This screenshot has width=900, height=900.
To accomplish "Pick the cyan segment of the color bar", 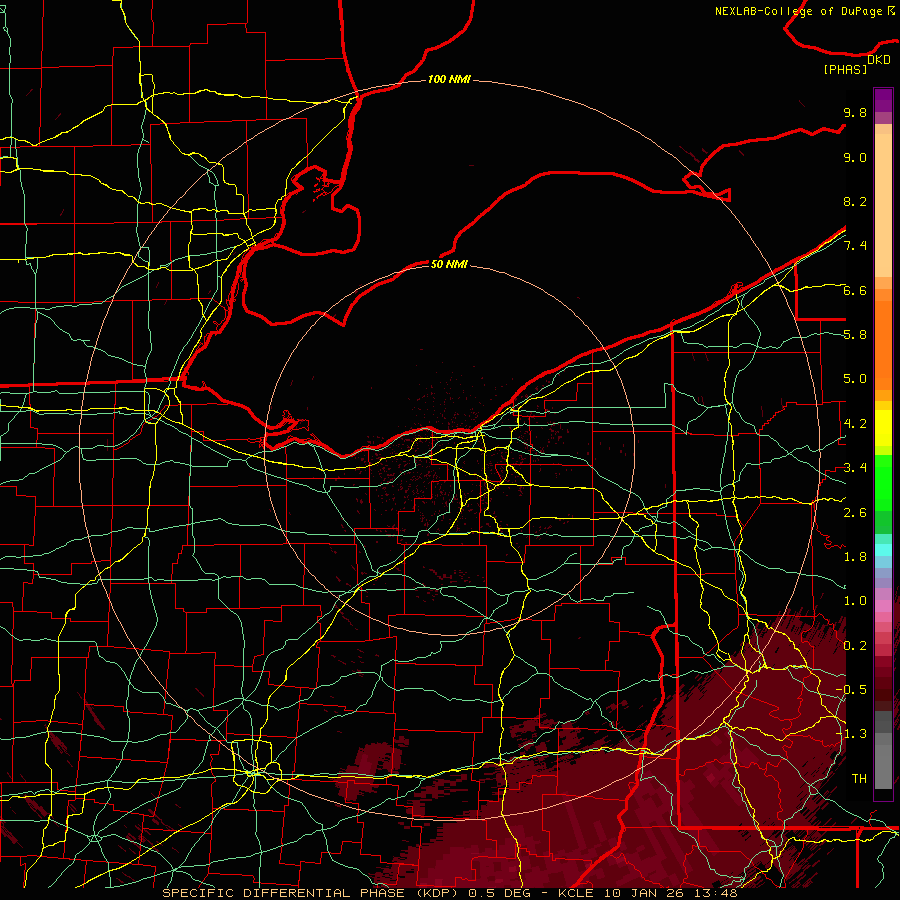I will click(x=883, y=550).
